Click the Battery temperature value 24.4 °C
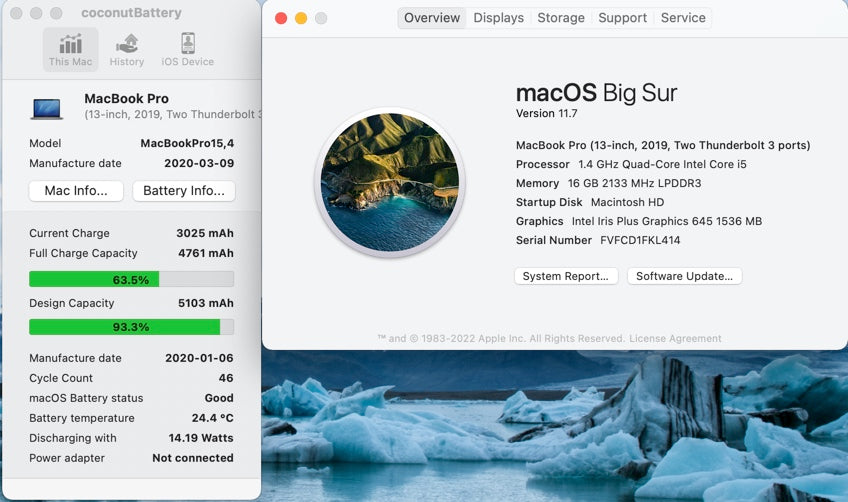848x502 pixels. 213,418
